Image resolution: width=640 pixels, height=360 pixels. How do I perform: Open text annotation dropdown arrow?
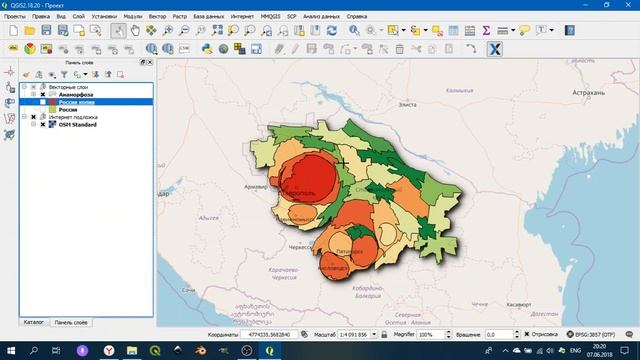(551, 30)
